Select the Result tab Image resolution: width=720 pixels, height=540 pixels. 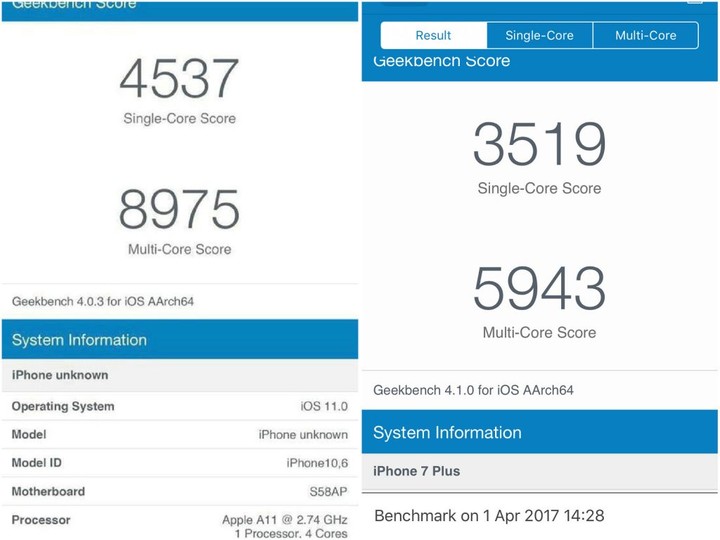433,35
